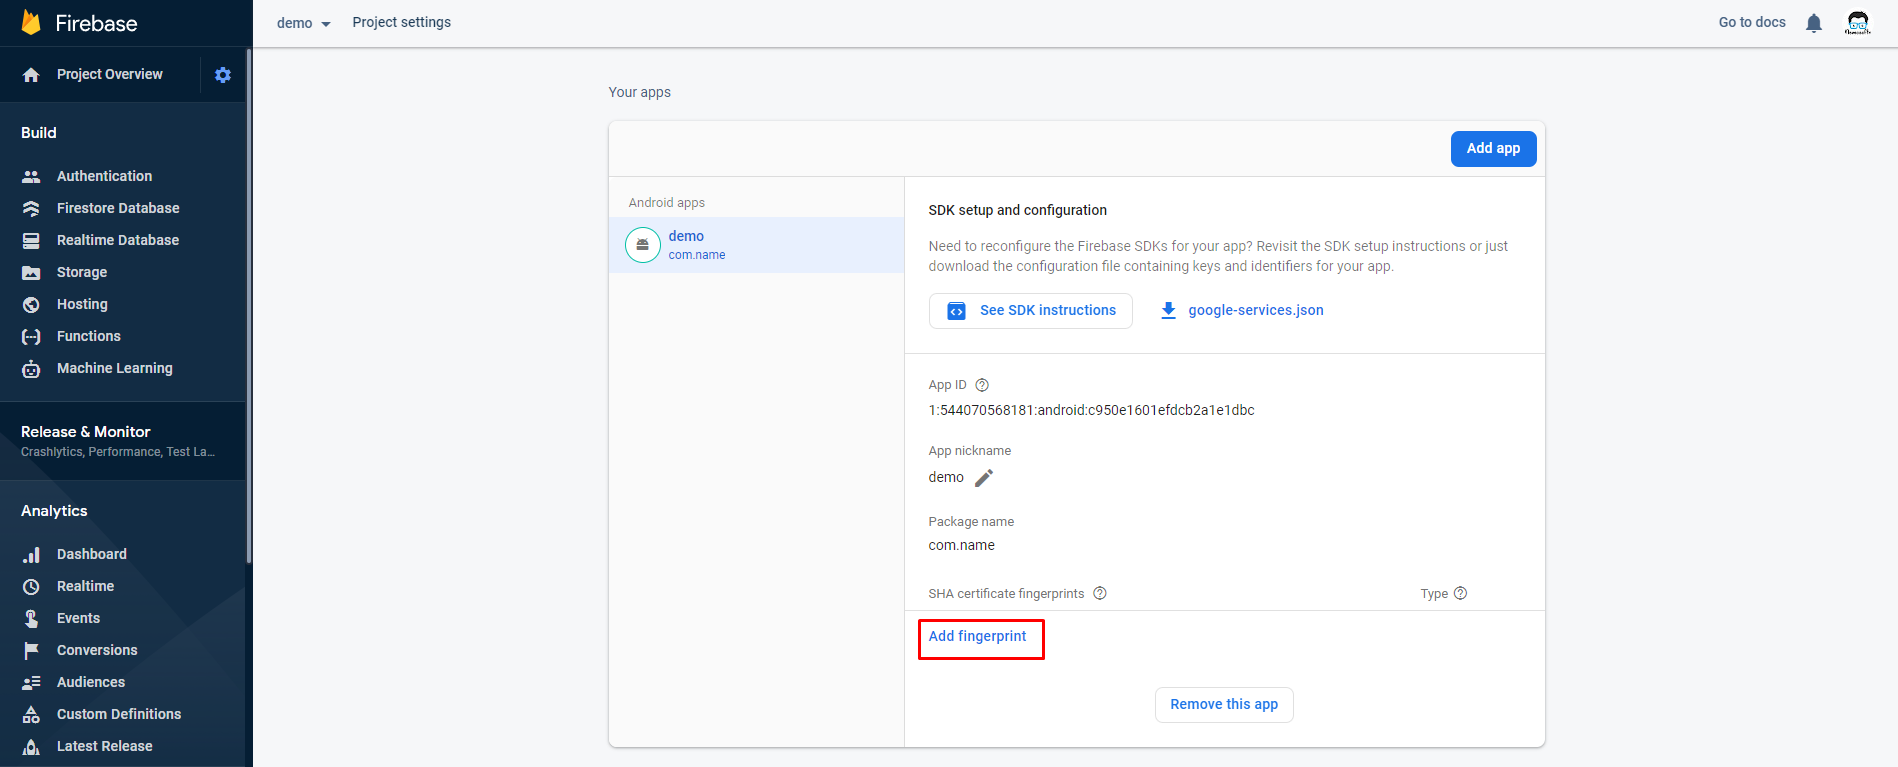
Task: Click the Realtime Database icon
Action: tap(31, 240)
